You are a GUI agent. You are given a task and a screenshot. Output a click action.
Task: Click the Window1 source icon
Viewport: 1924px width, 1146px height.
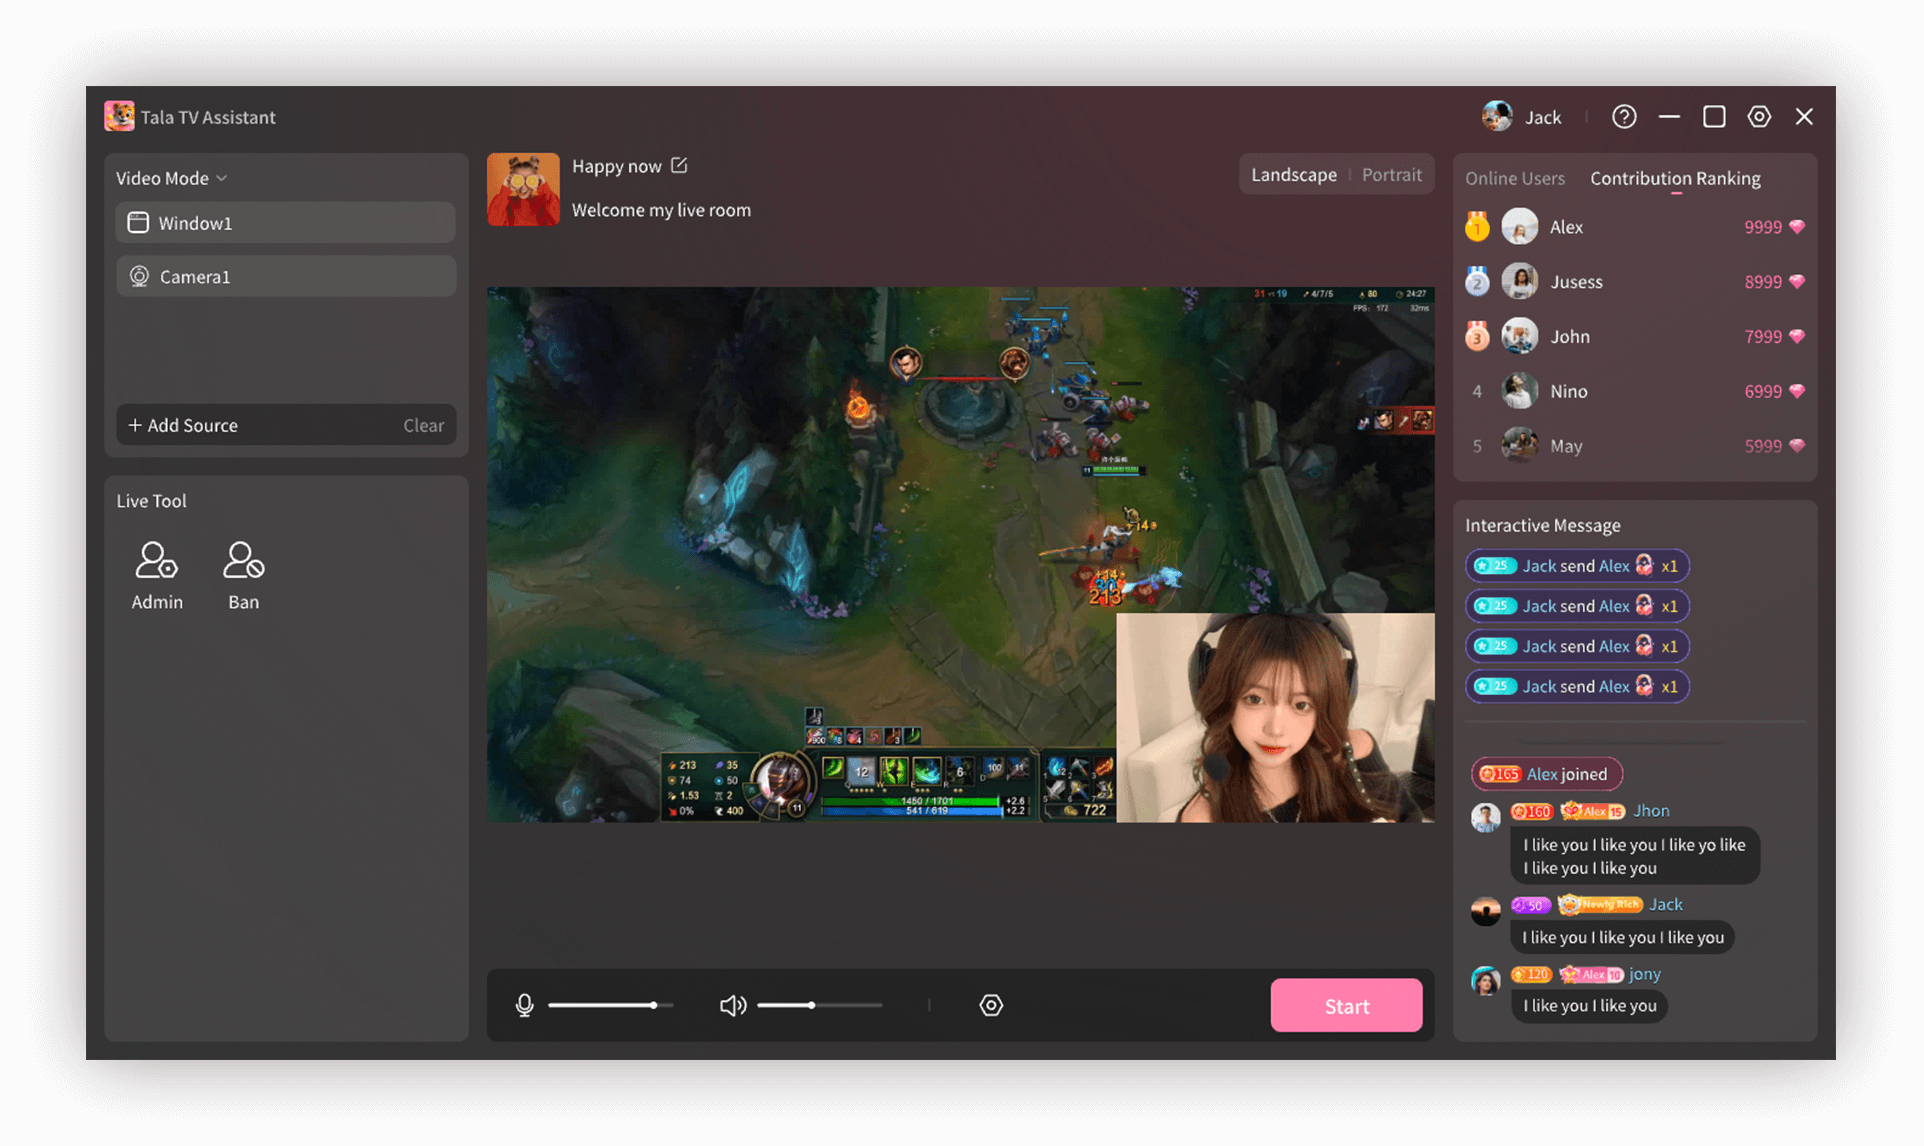click(139, 222)
